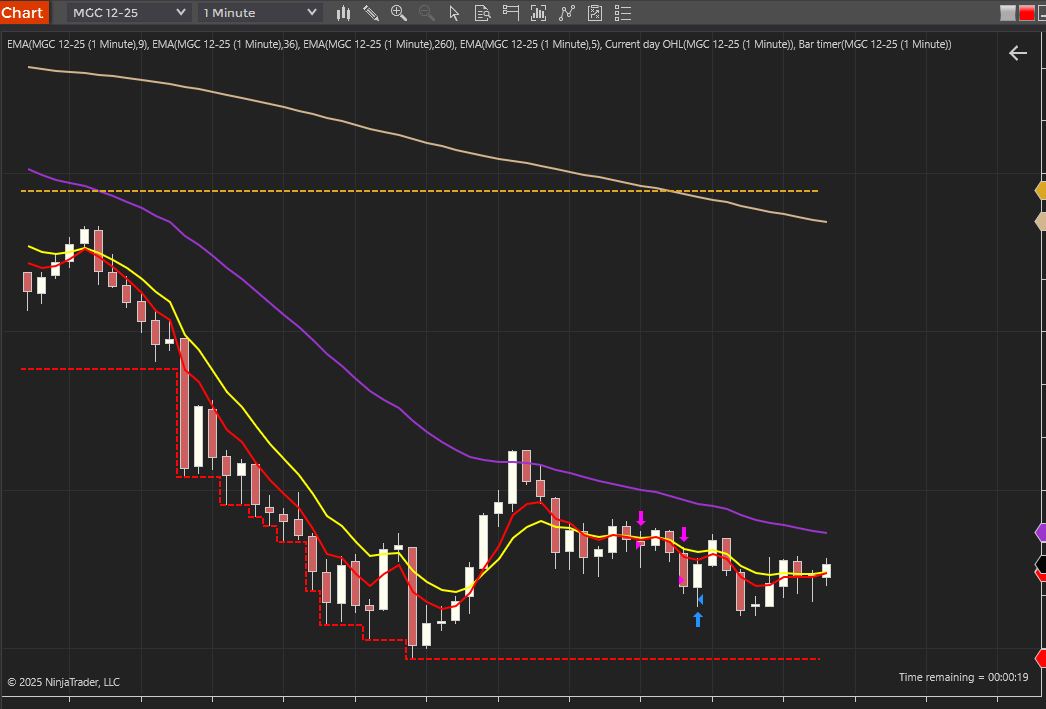The image size is (1046, 709).
Task: Click the red interval link button
Action: point(1027,13)
